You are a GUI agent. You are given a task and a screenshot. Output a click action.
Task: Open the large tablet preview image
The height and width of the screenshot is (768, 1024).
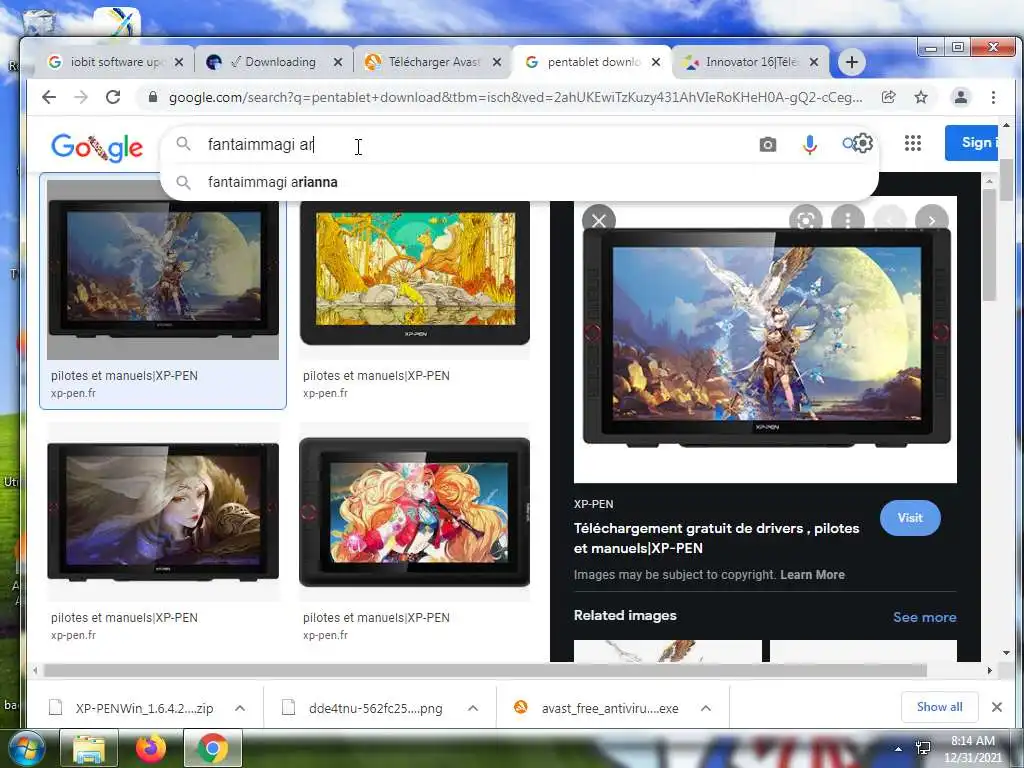tap(765, 340)
